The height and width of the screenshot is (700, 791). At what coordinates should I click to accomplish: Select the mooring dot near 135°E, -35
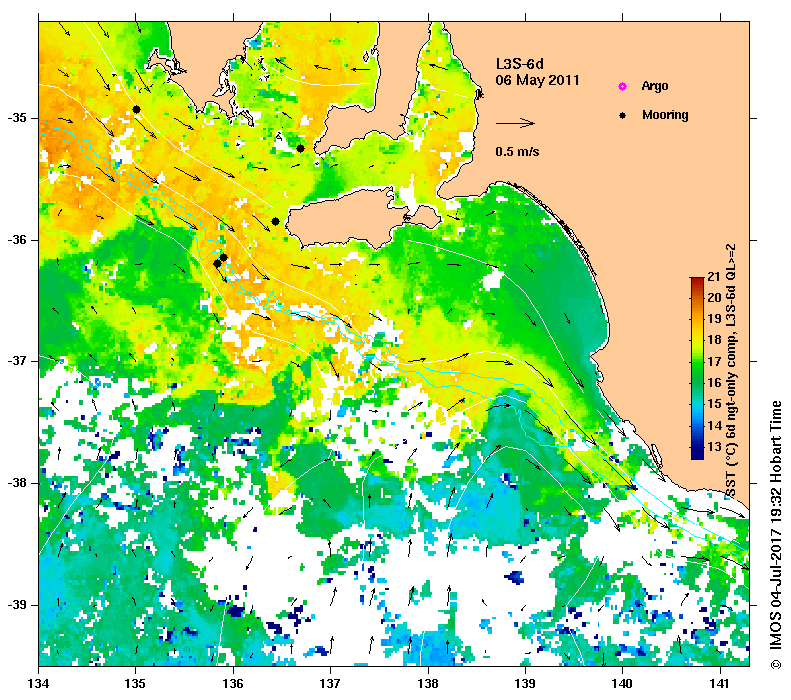(x=136, y=109)
